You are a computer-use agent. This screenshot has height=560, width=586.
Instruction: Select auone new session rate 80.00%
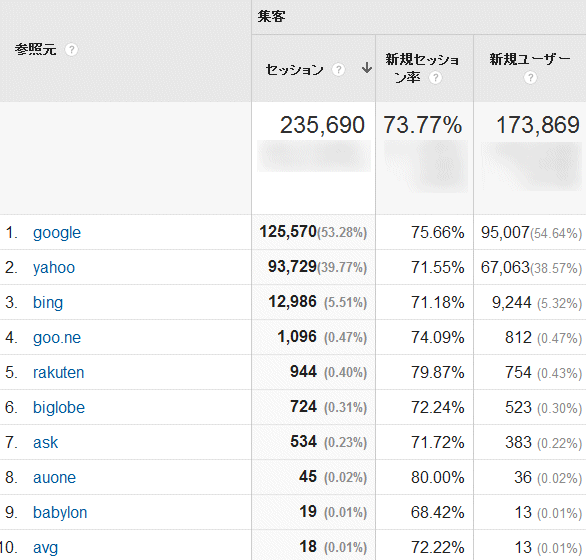(438, 477)
